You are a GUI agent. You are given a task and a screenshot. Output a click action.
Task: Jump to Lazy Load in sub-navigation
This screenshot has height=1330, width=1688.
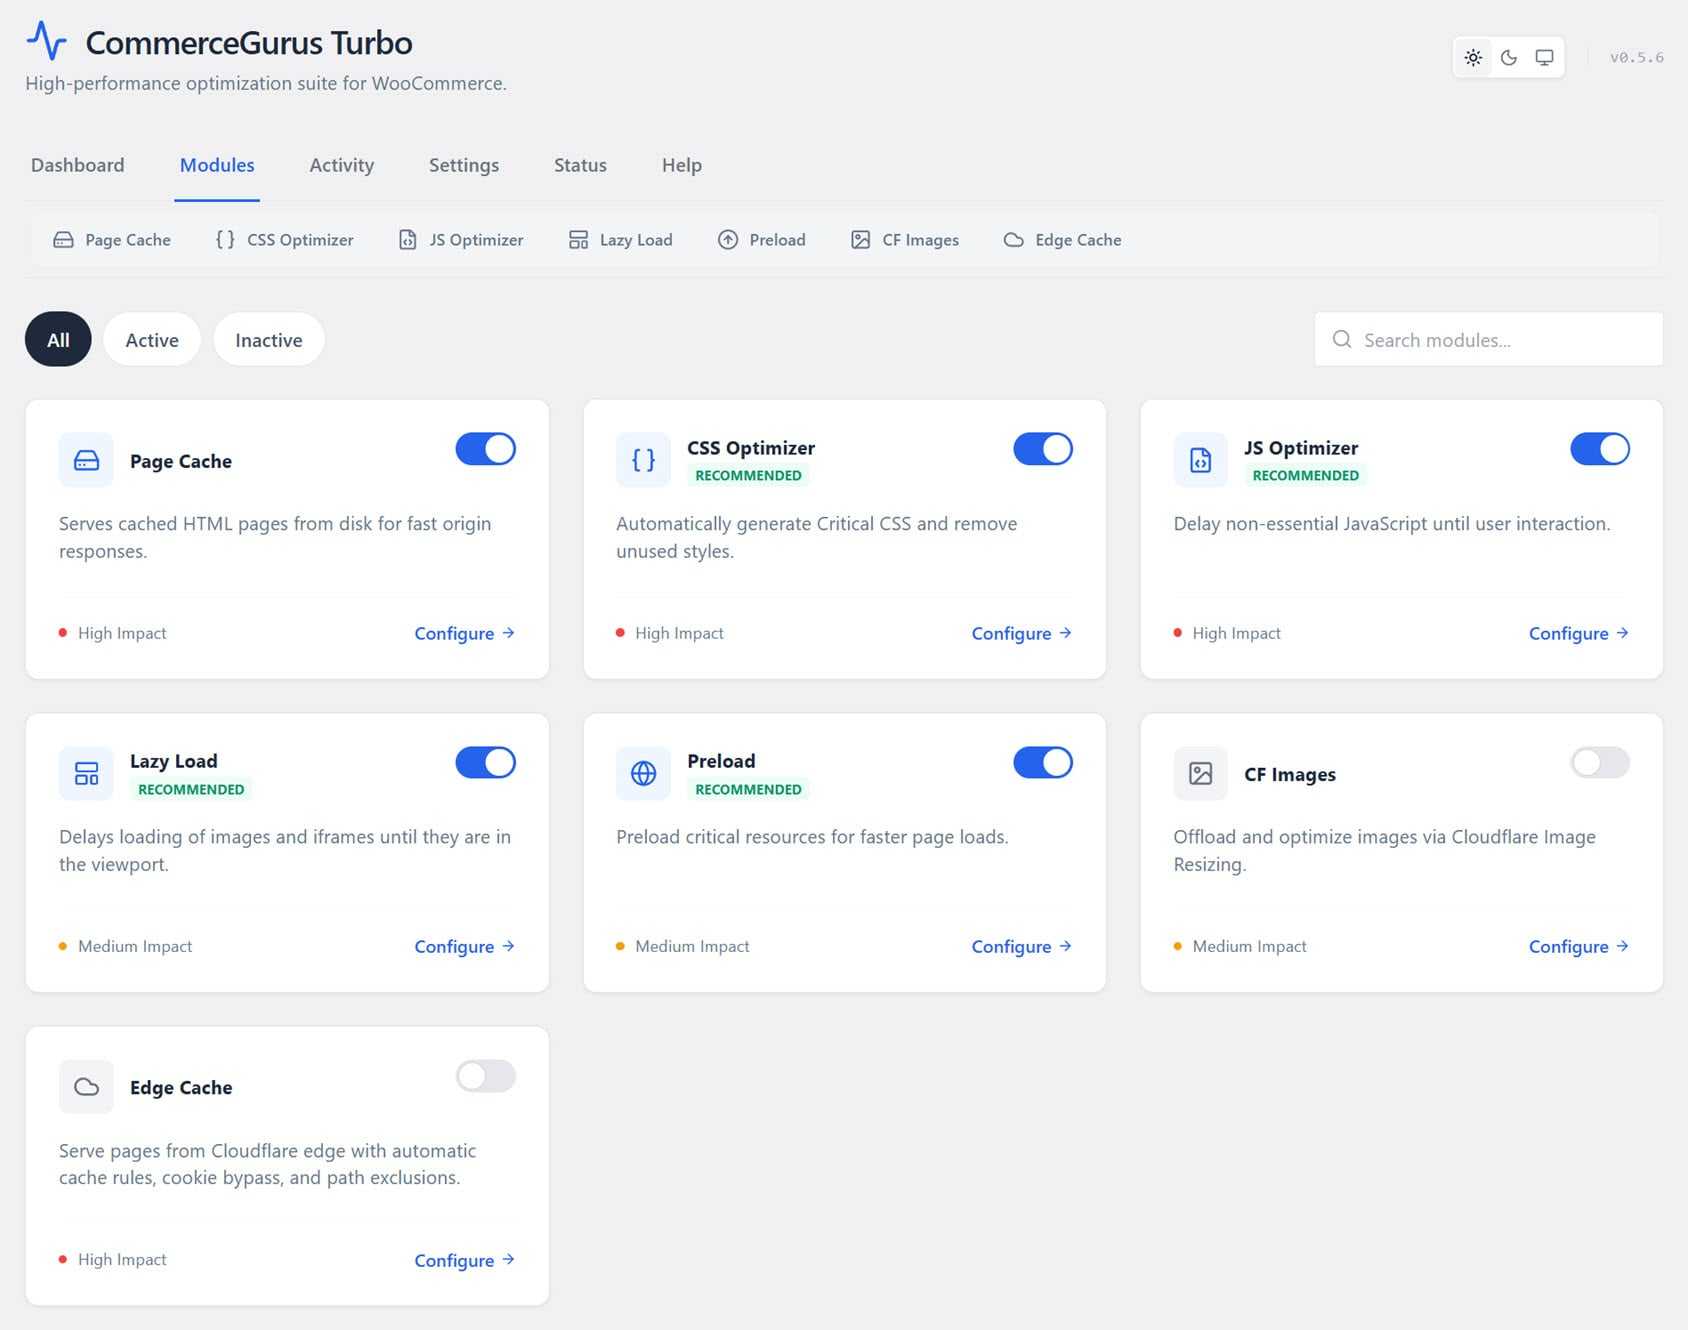(621, 240)
